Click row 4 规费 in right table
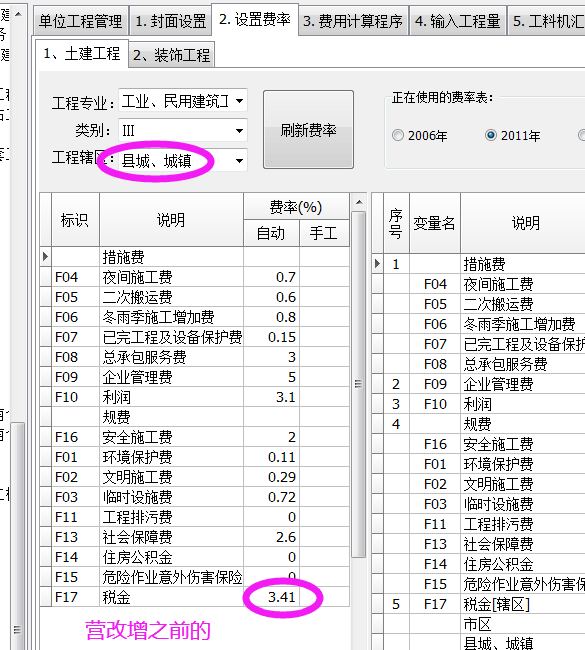The height and width of the screenshot is (650, 585). 478,424
